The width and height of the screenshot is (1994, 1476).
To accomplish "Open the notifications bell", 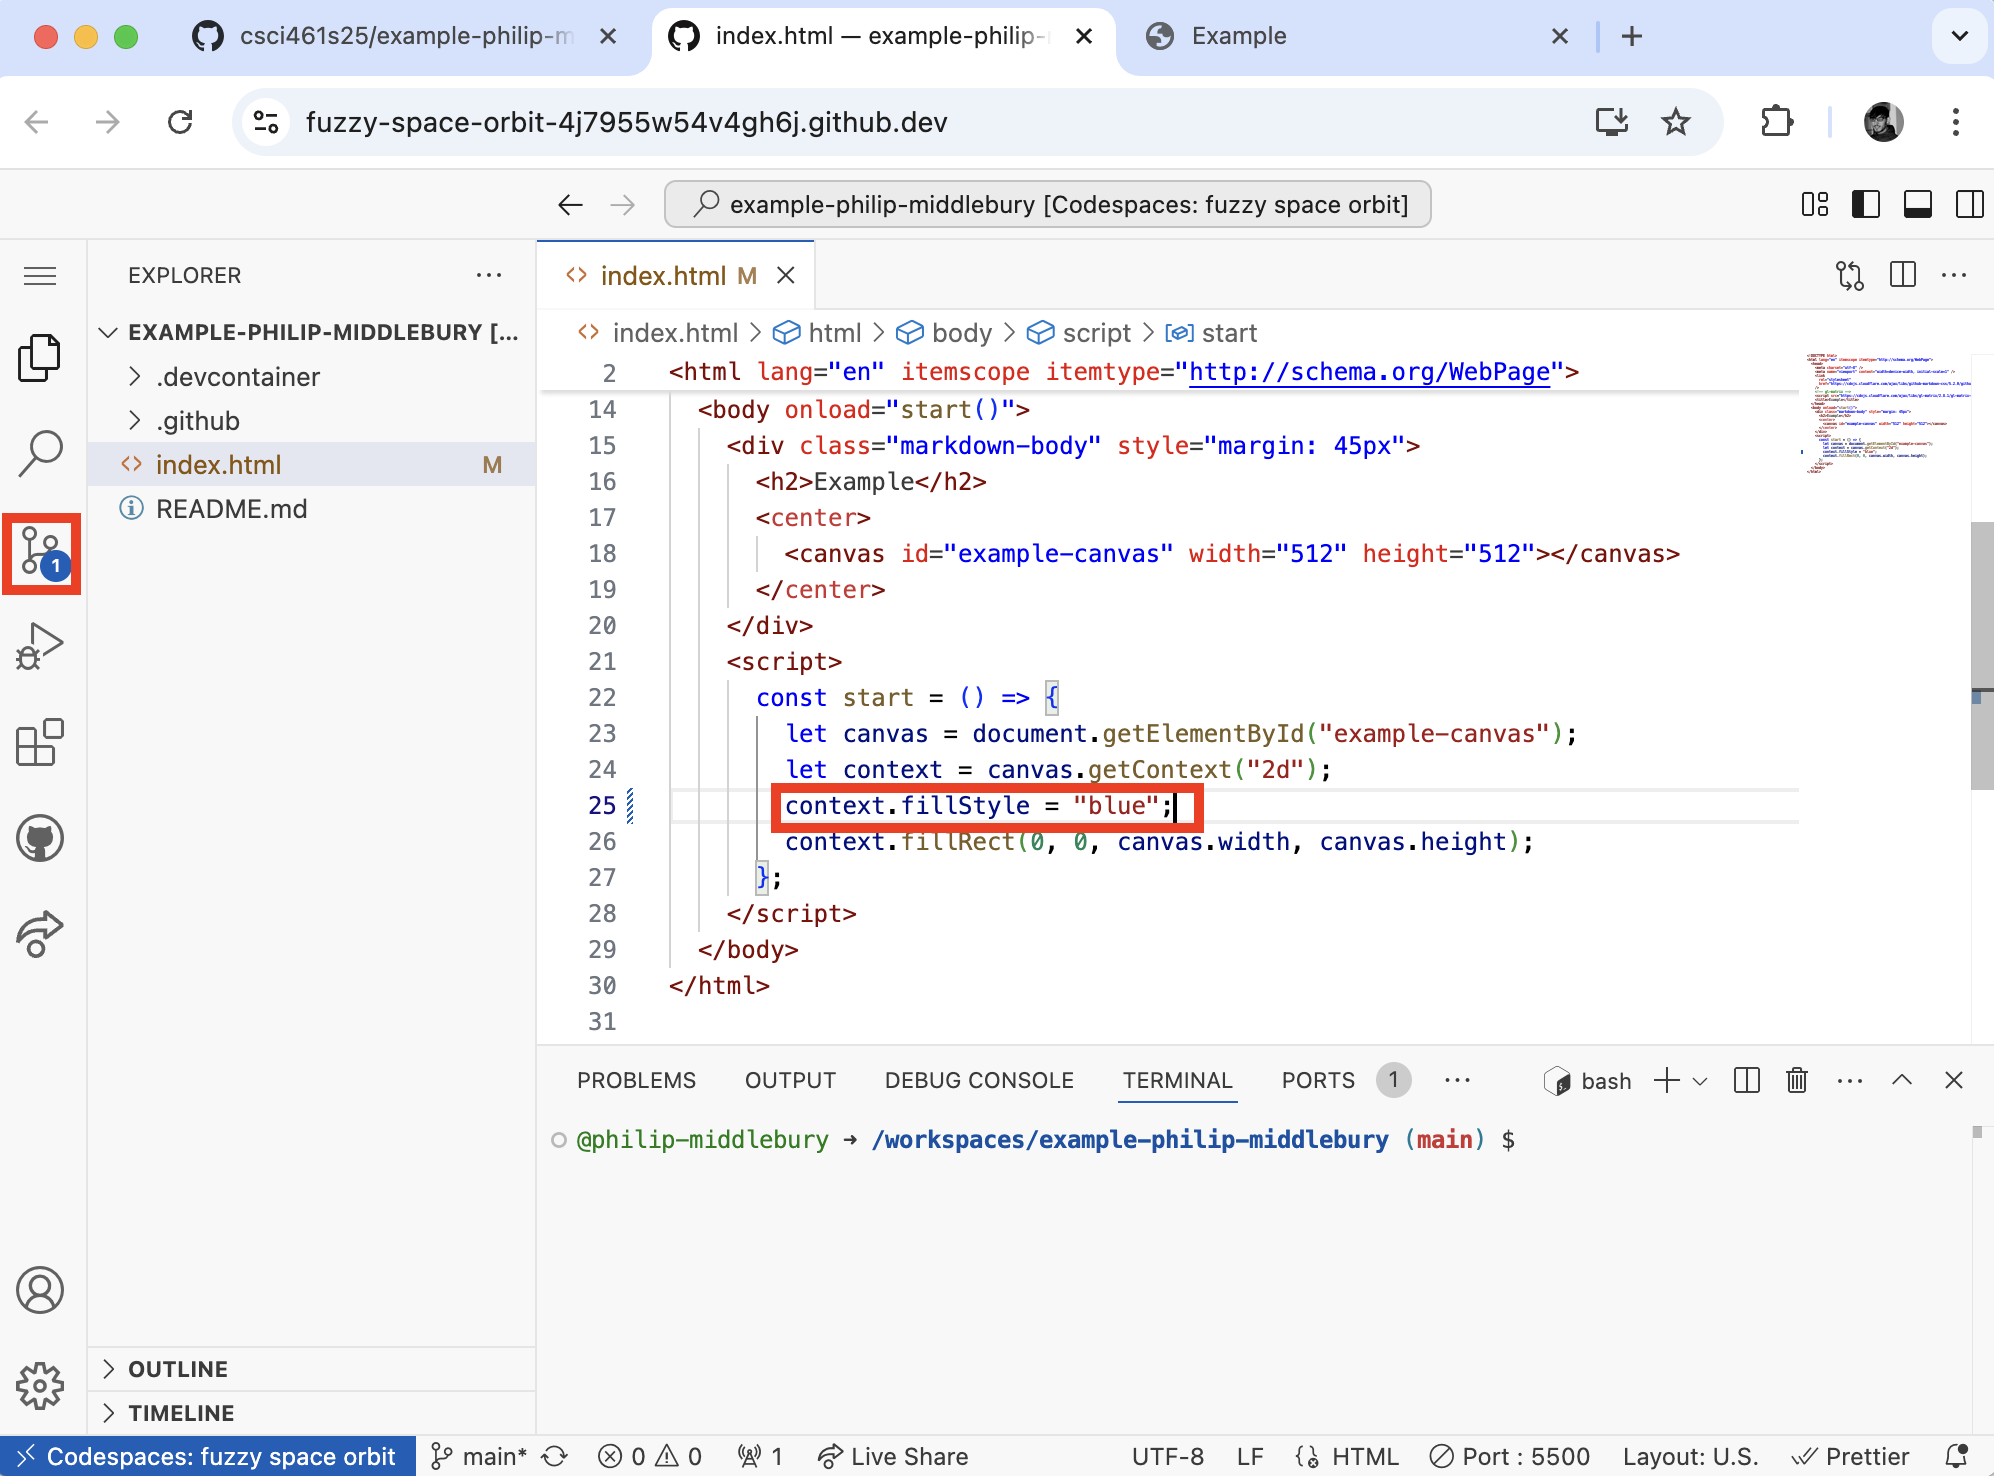I will point(1957,1456).
